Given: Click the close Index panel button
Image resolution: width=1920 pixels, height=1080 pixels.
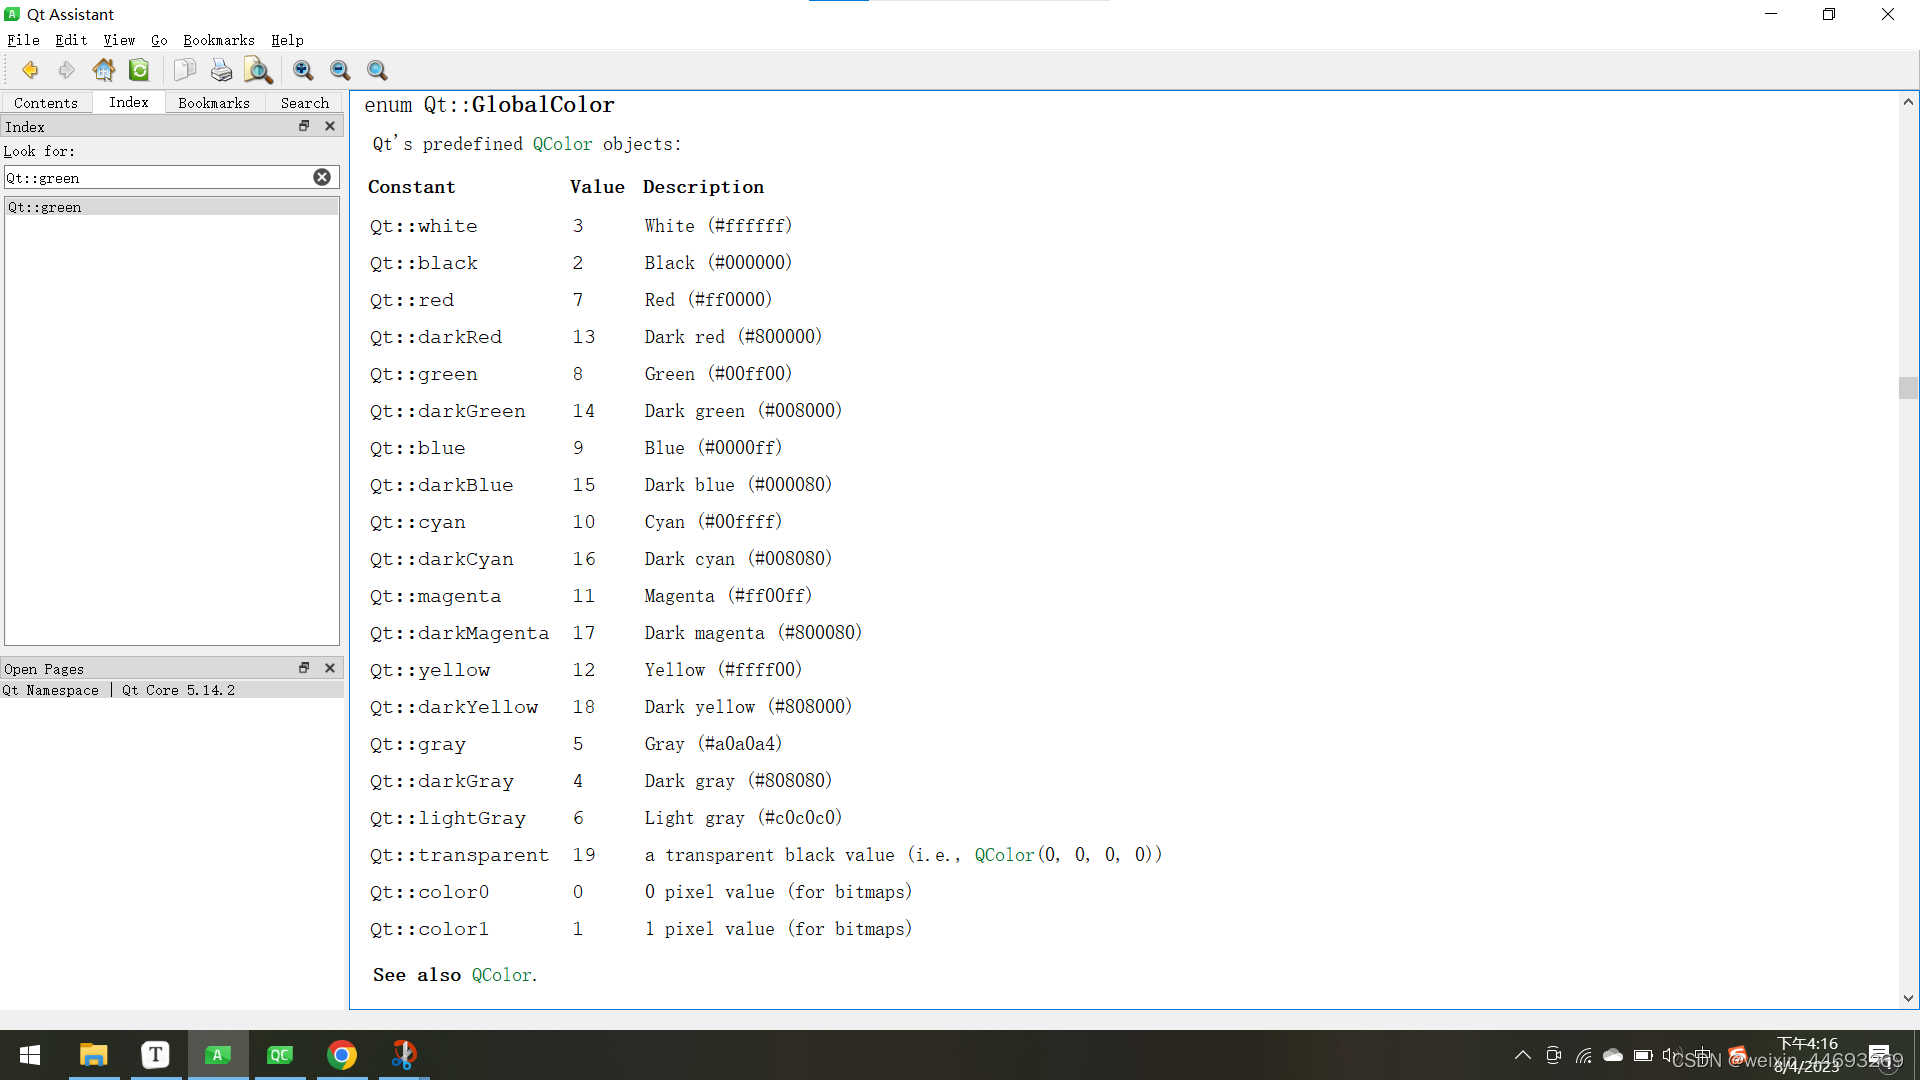Looking at the screenshot, I should [x=330, y=125].
